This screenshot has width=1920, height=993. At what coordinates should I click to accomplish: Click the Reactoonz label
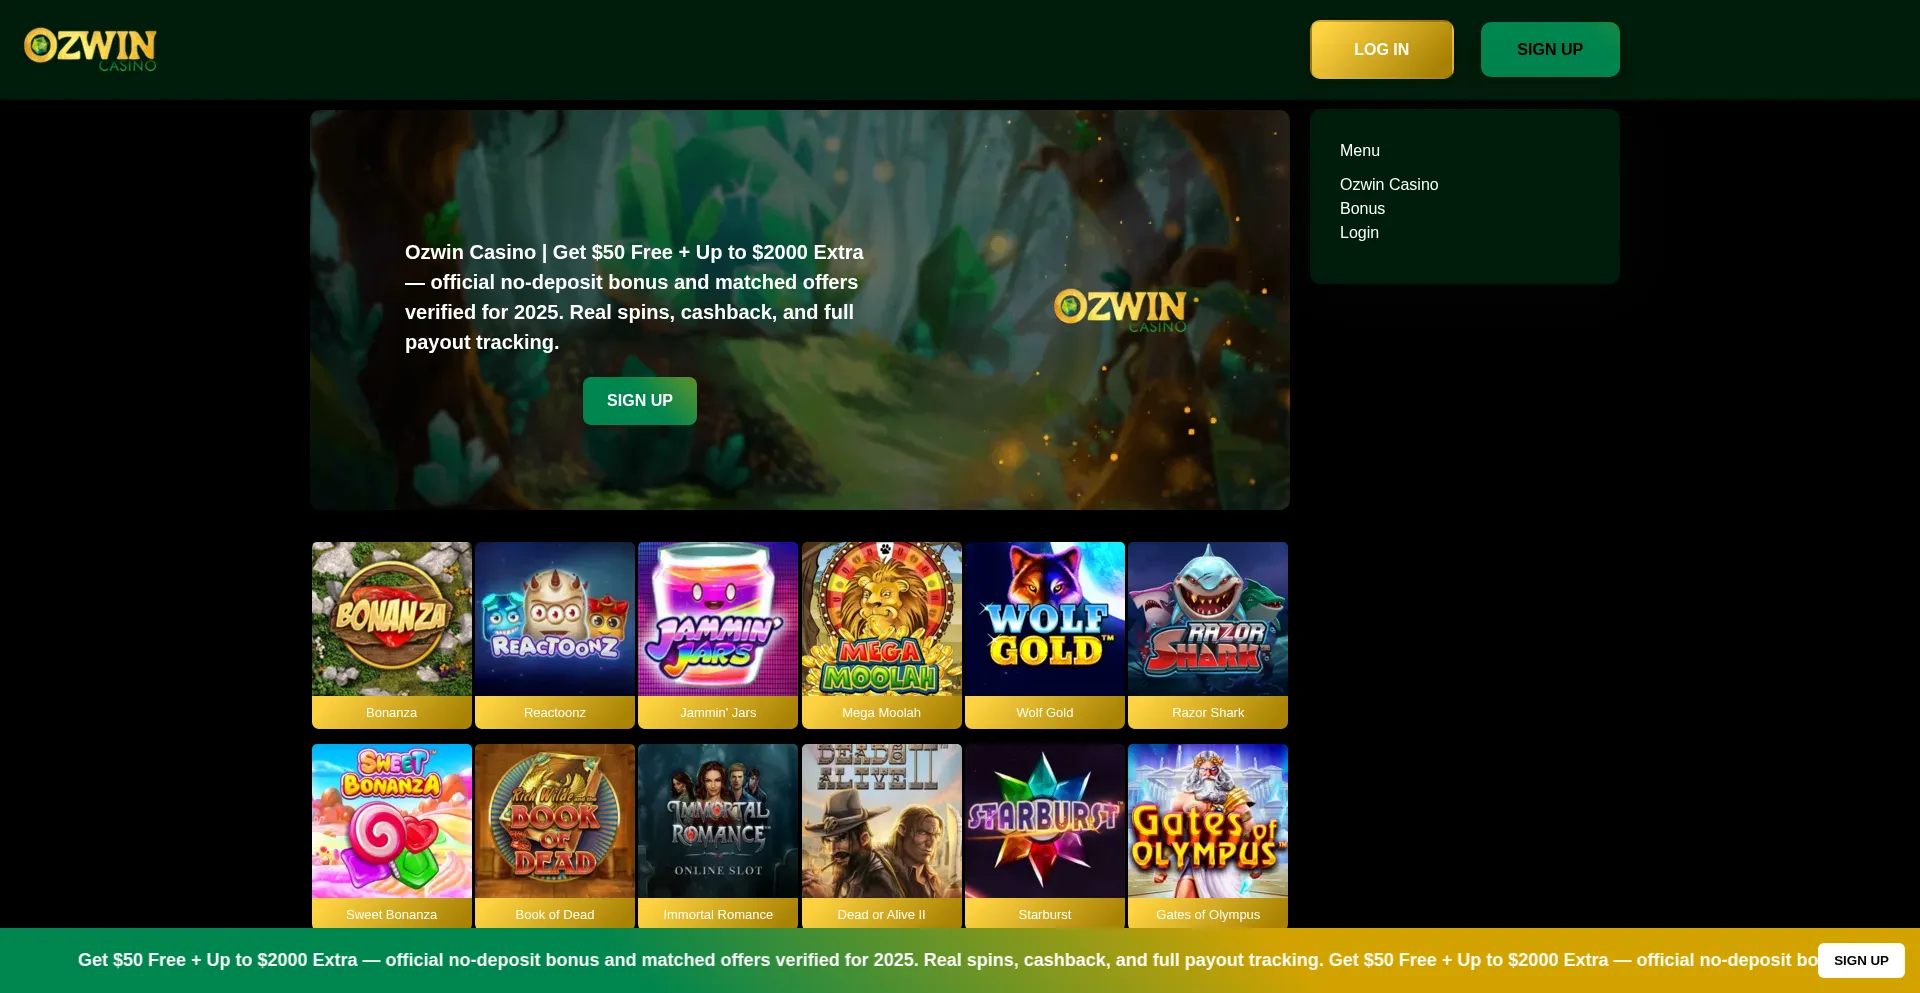(555, 712)
